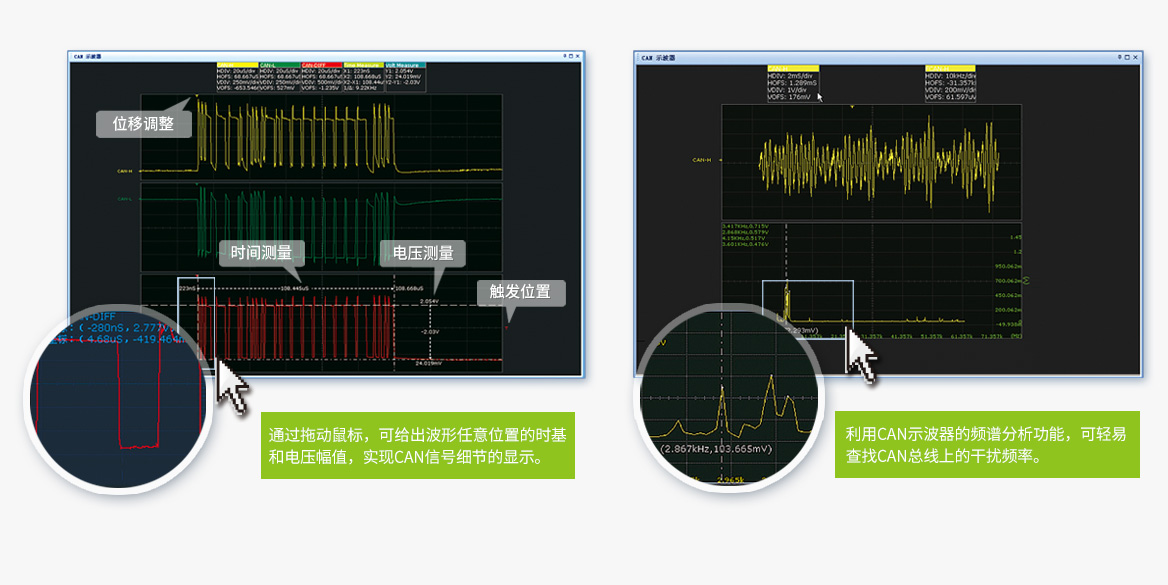
Task: Click the CAN-L channel label beside green waveform
Action: pos(124,199)
